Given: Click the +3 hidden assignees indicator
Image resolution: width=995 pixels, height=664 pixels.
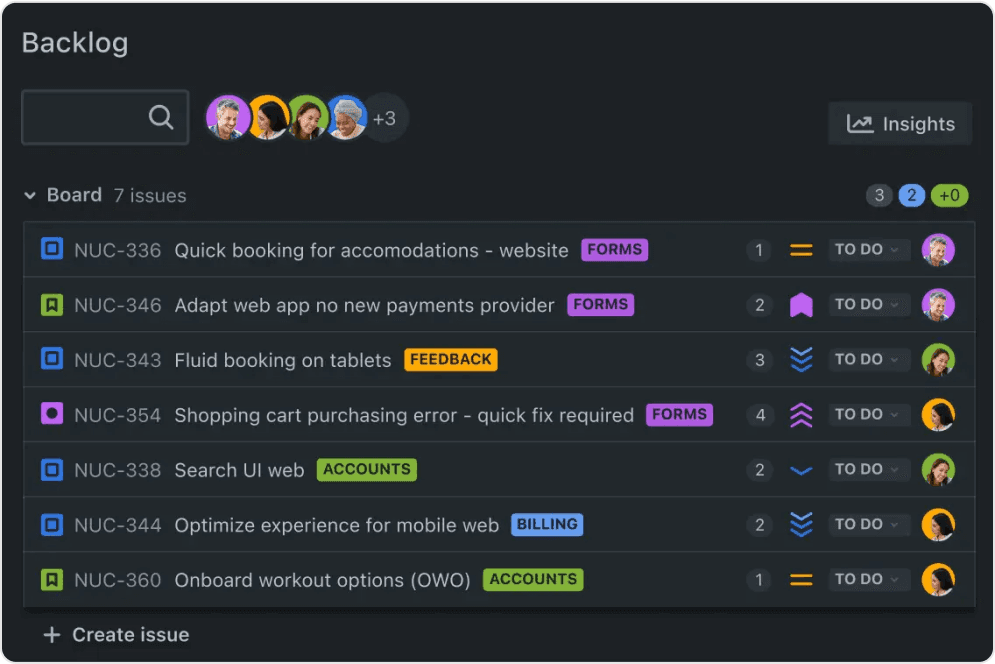Looking at the screenshot, I should click(386, 118).
